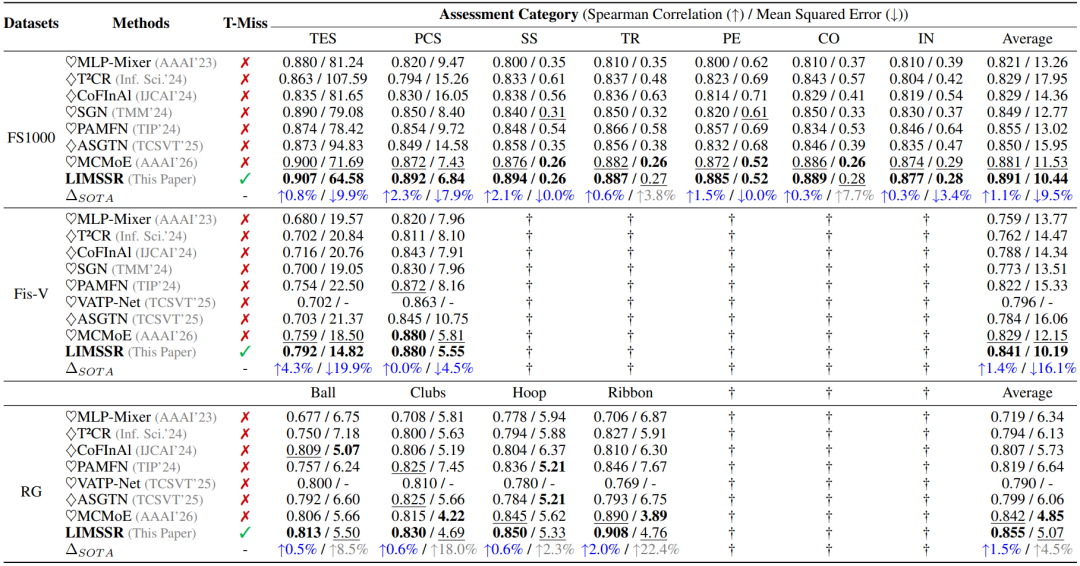
Task: Click the average "0.796 / -"
Action: tap(1027, 302)
